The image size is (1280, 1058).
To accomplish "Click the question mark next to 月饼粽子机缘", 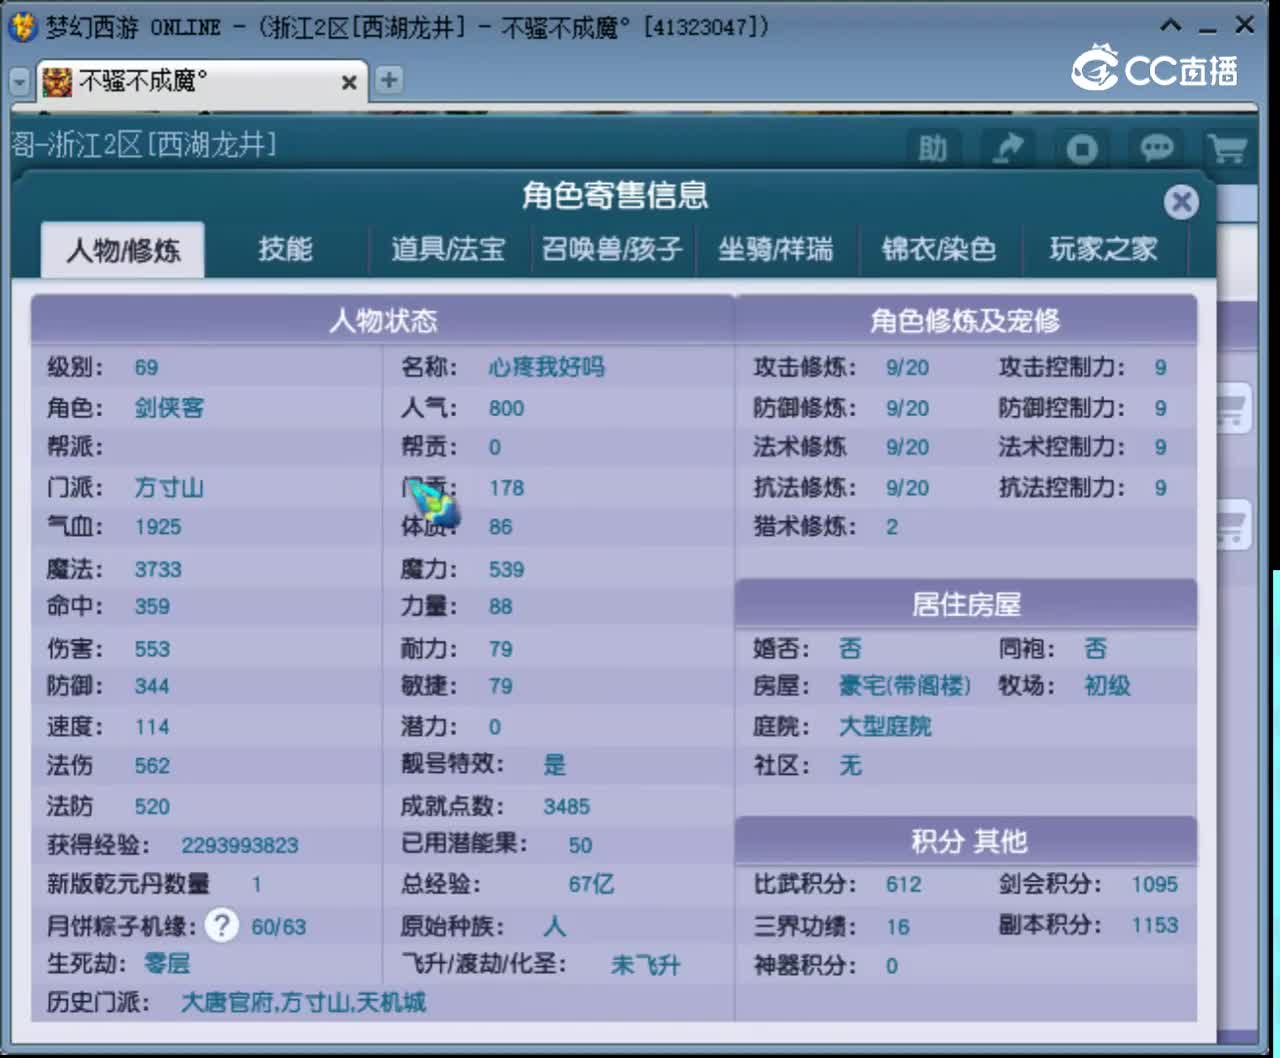I will (x=222, y=925).
